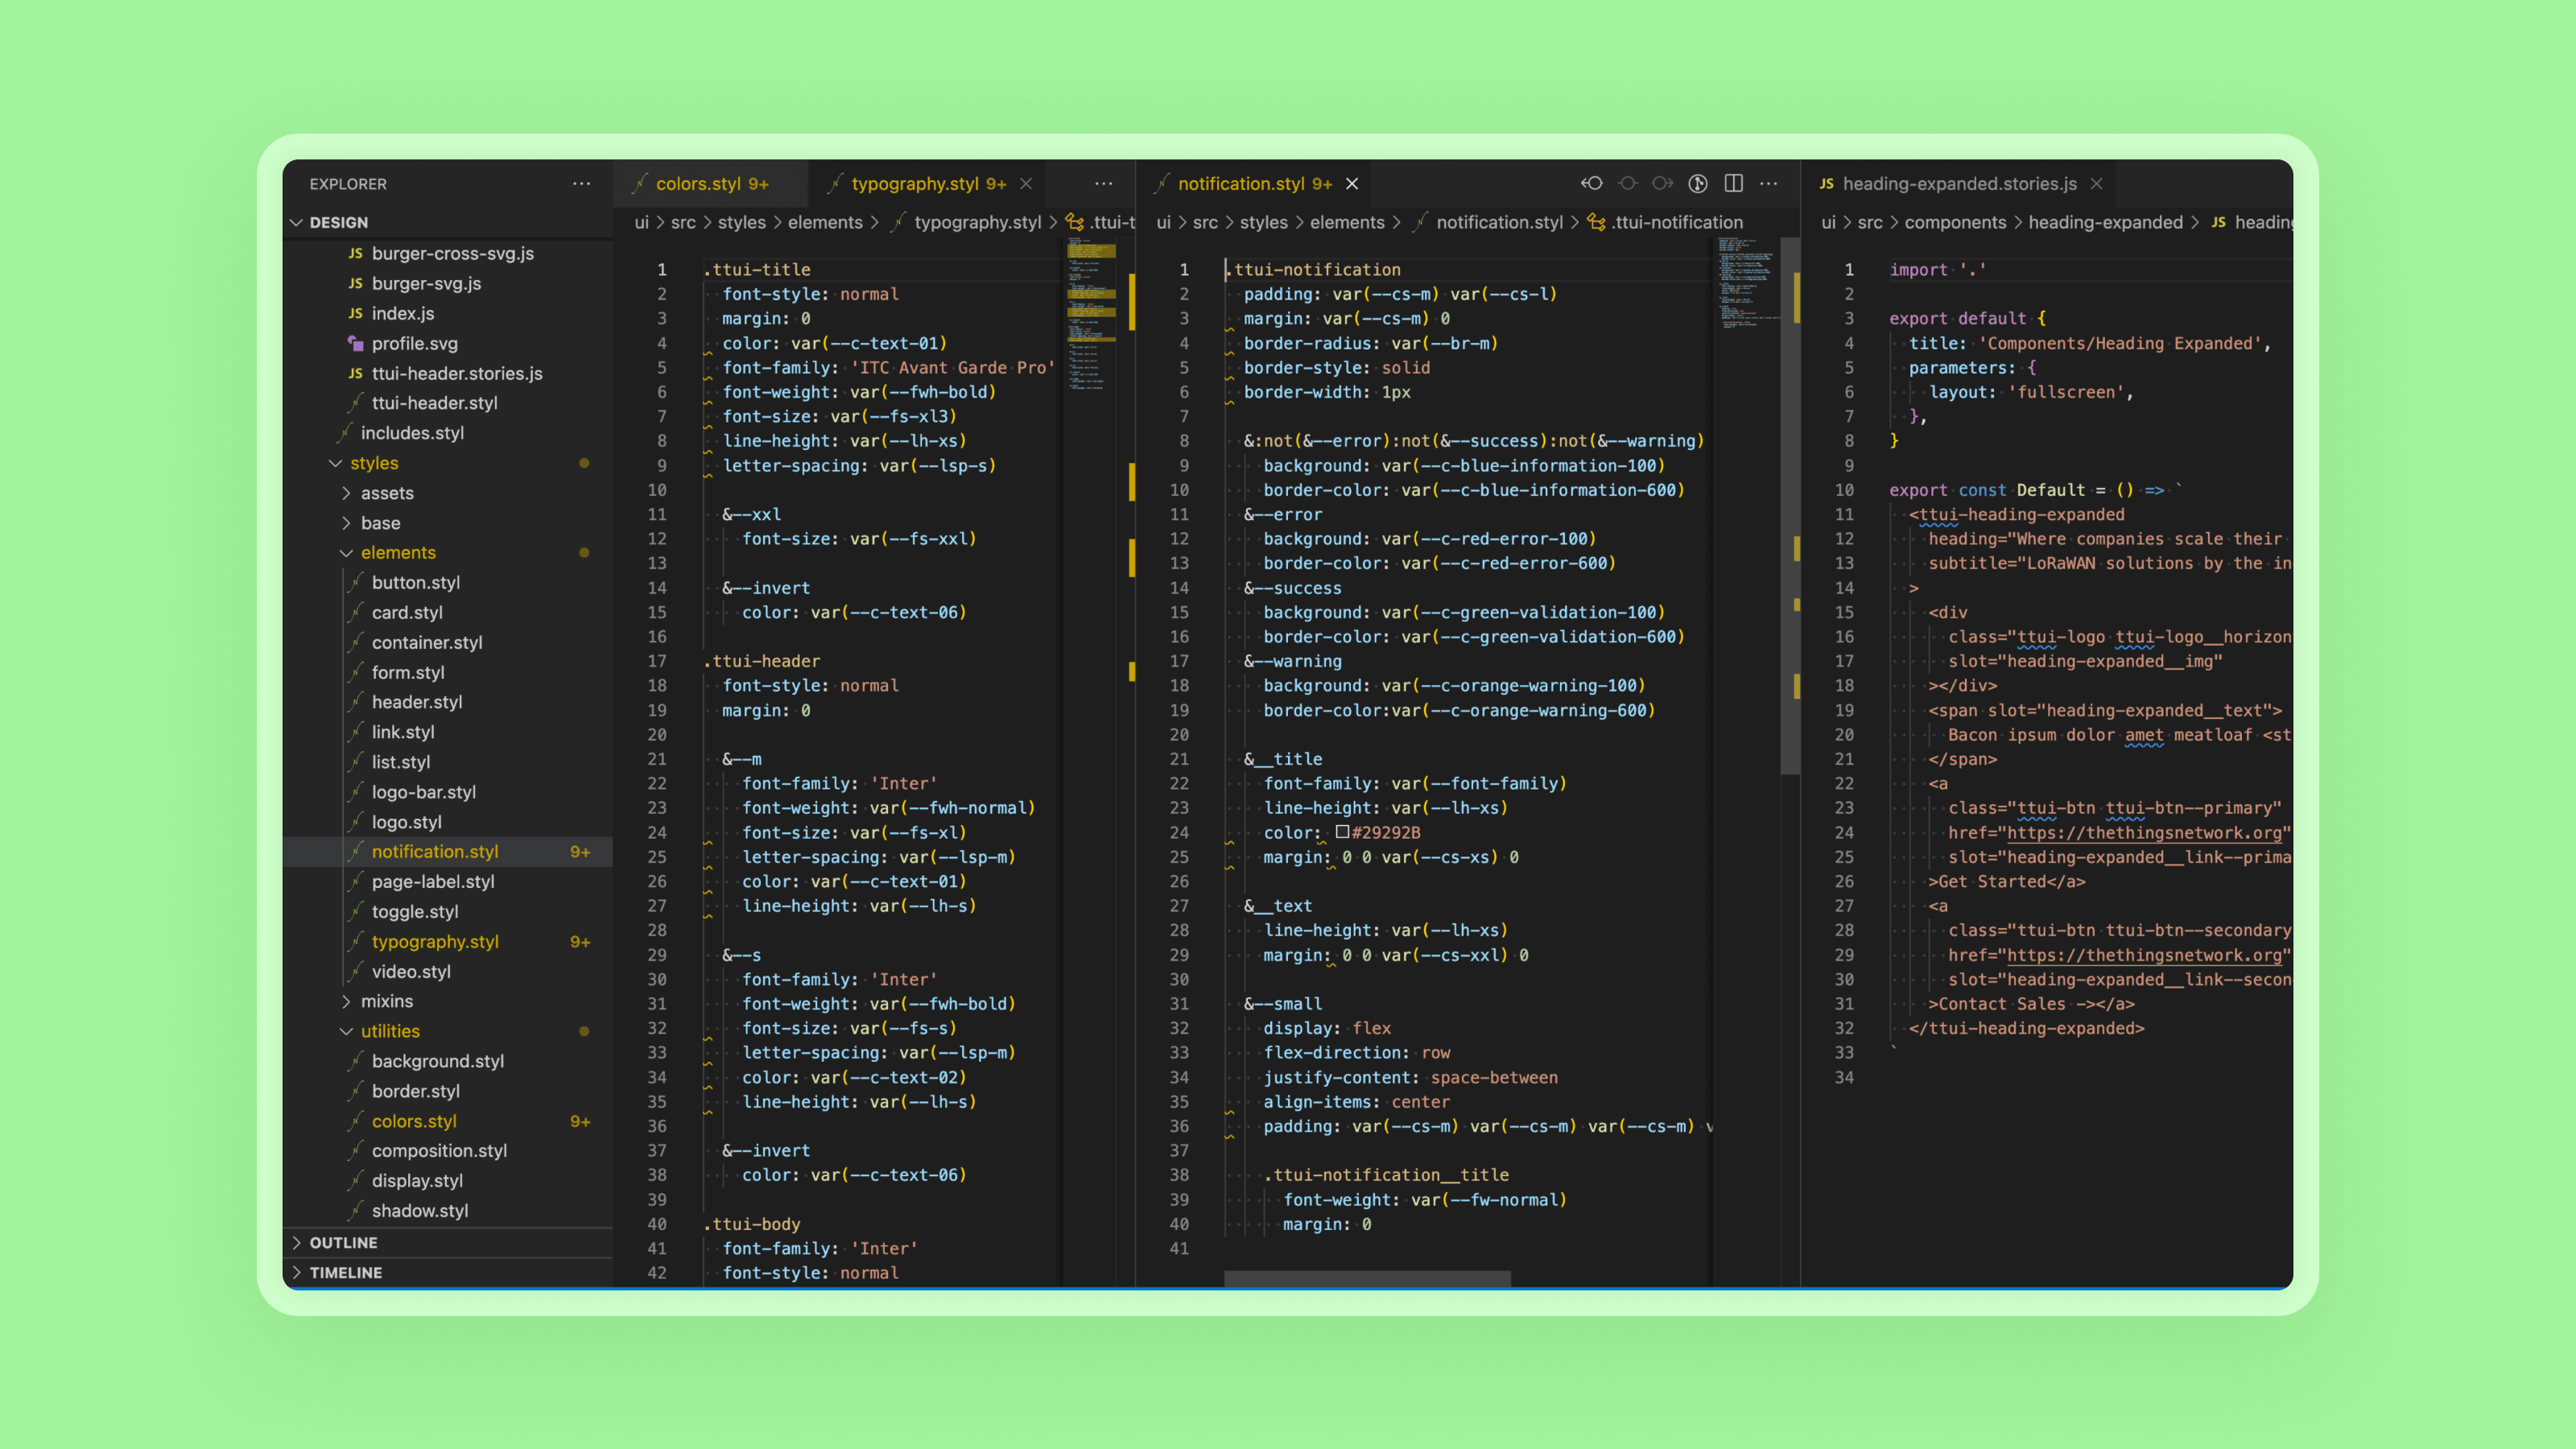2576x1449 pixels.
Task: Switch to the notification.styl tab
Action: coord(1240,184)
